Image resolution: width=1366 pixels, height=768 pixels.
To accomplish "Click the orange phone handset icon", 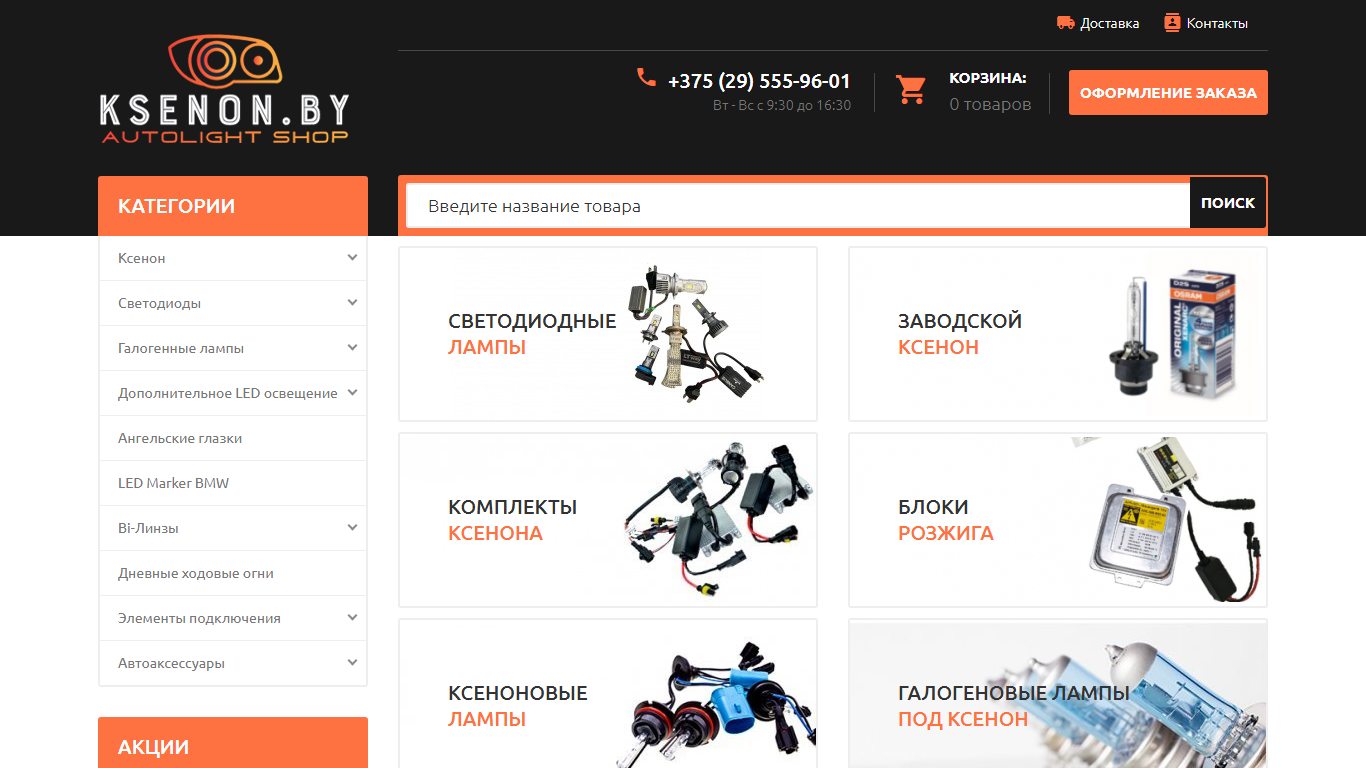I will pyautogui.click(x=647, y=77).
